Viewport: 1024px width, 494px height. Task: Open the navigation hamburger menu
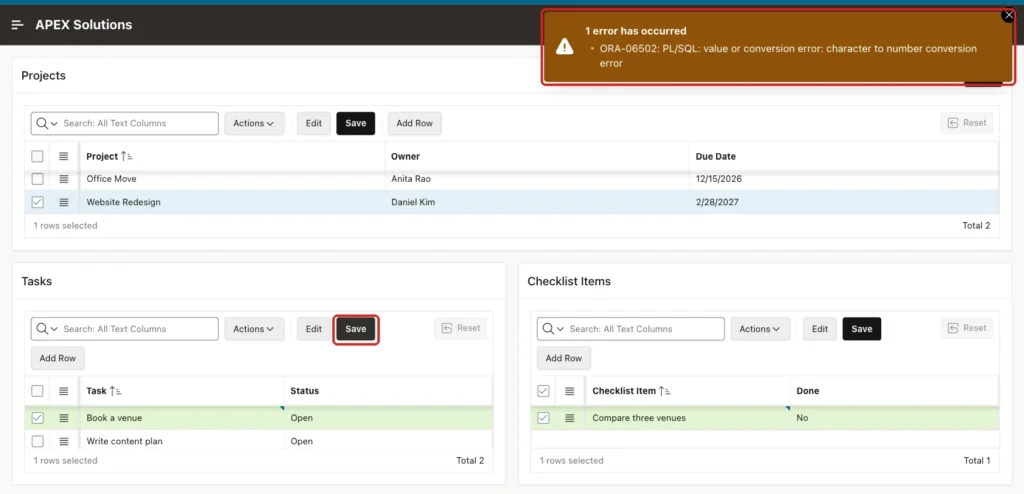[x=18, y=25]
